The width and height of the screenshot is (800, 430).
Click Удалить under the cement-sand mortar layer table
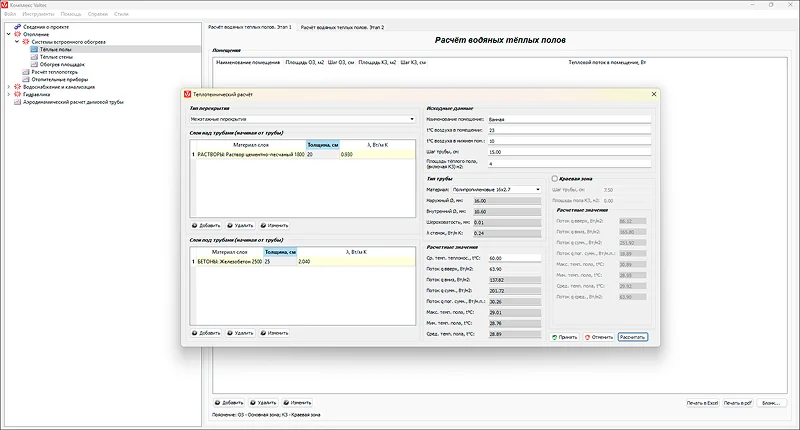[240, 225]
